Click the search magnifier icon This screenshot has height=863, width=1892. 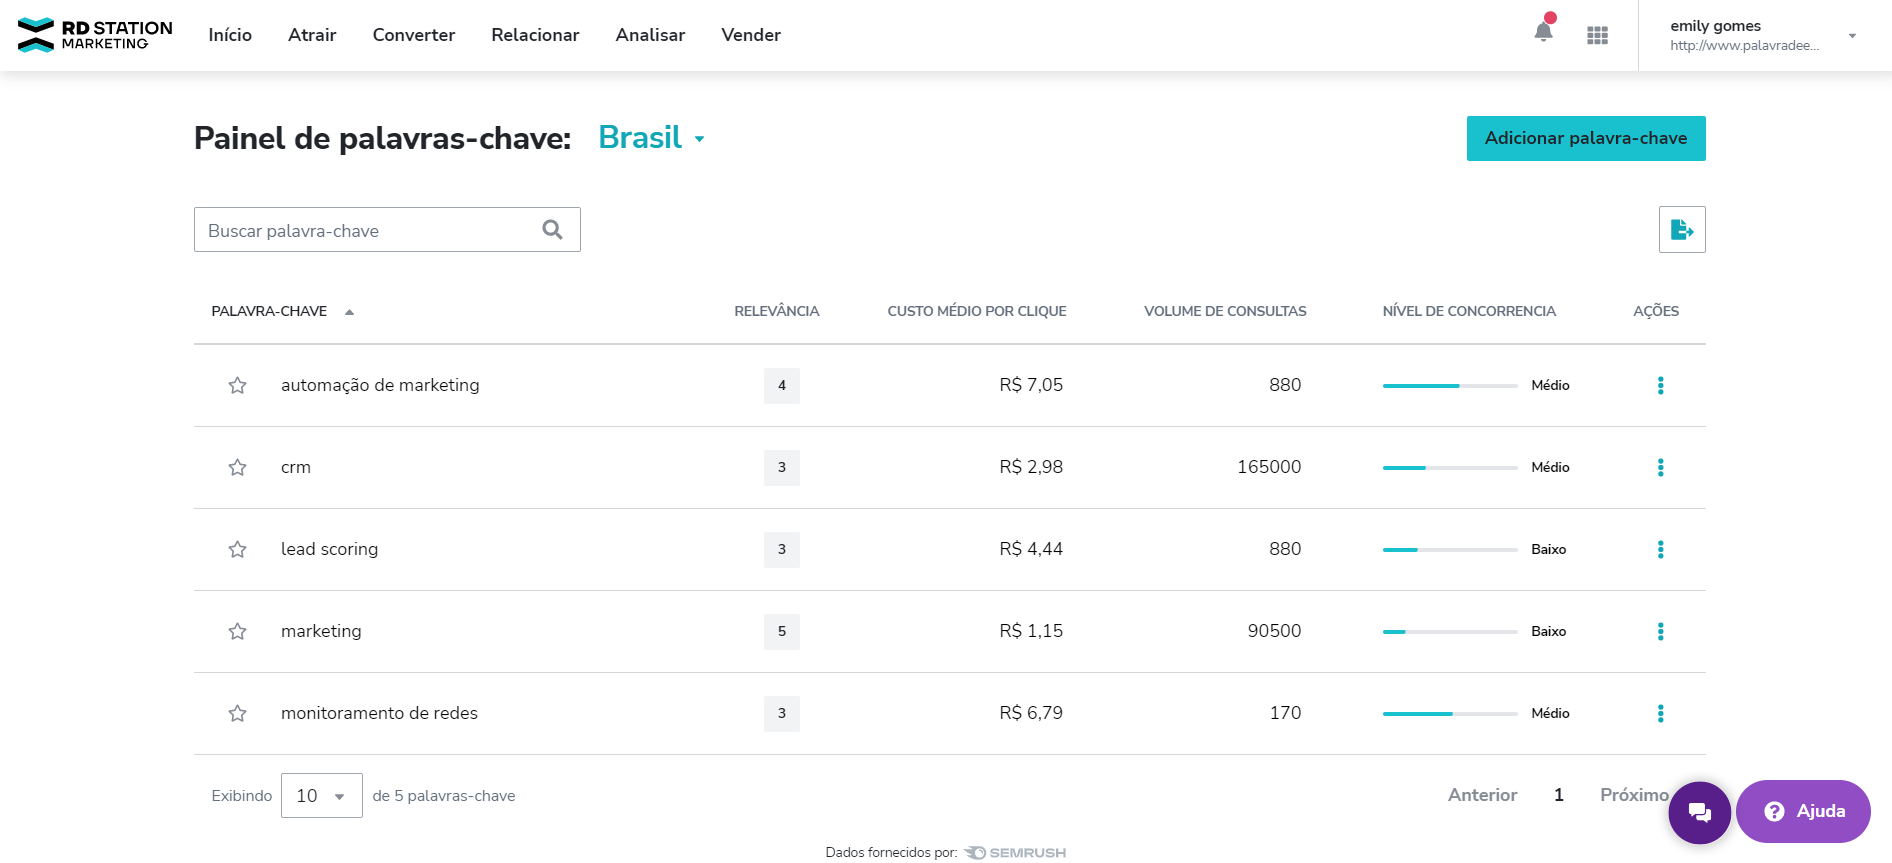pos(552,230)
